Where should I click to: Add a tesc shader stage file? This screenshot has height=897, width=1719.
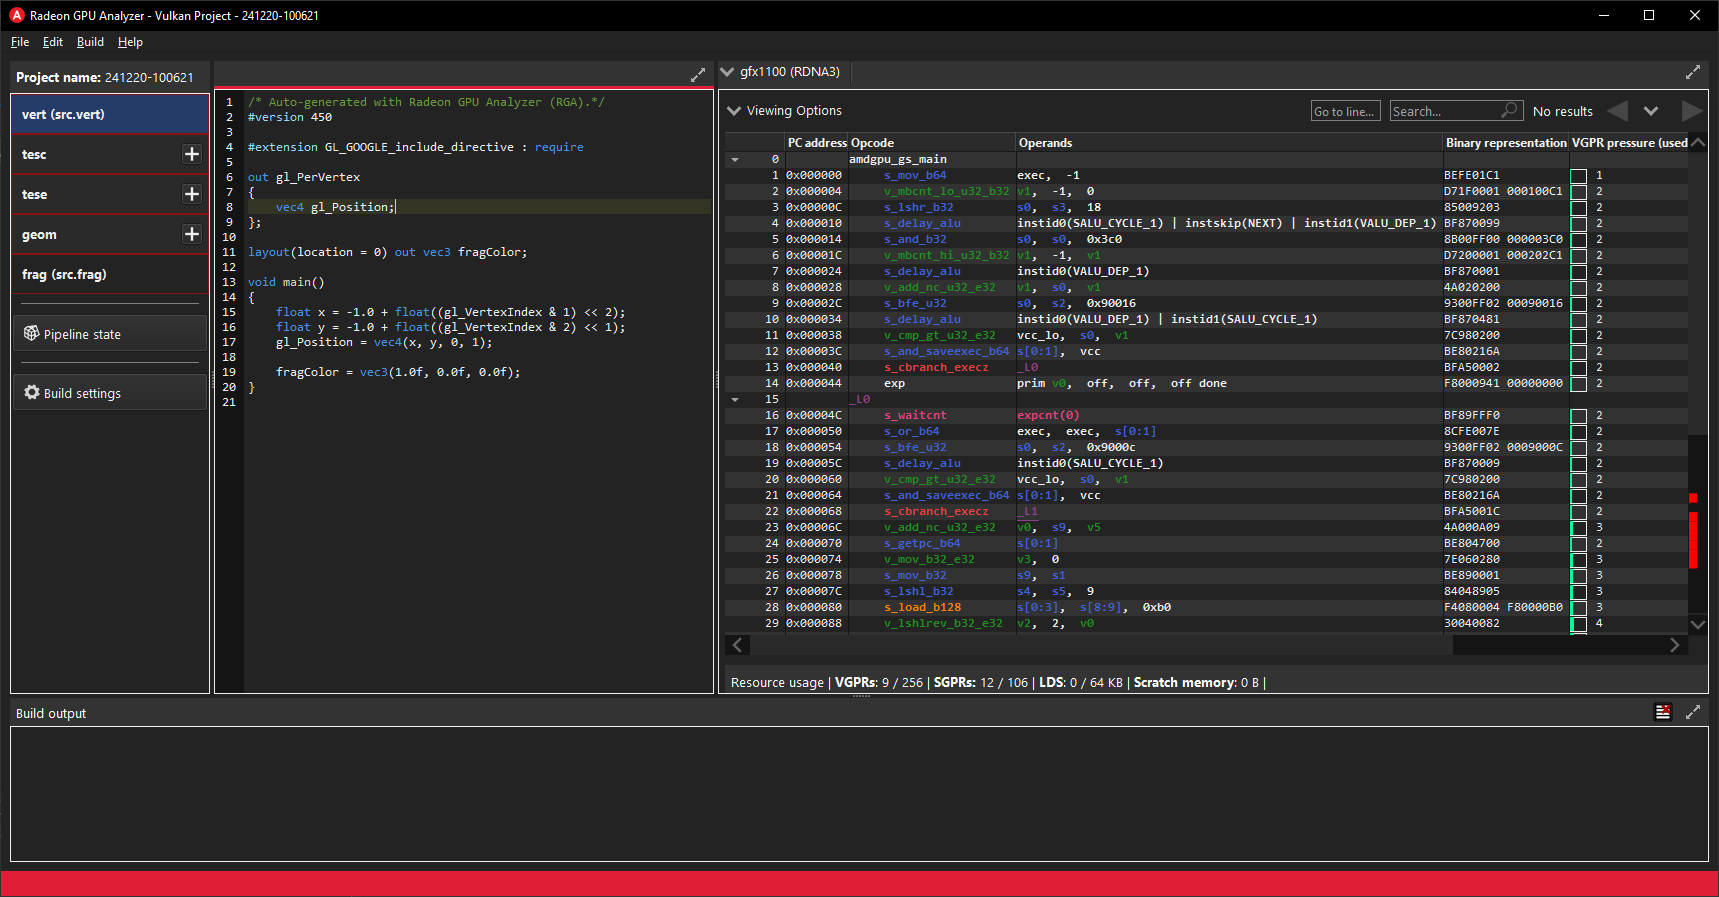[x=192, y=154]
